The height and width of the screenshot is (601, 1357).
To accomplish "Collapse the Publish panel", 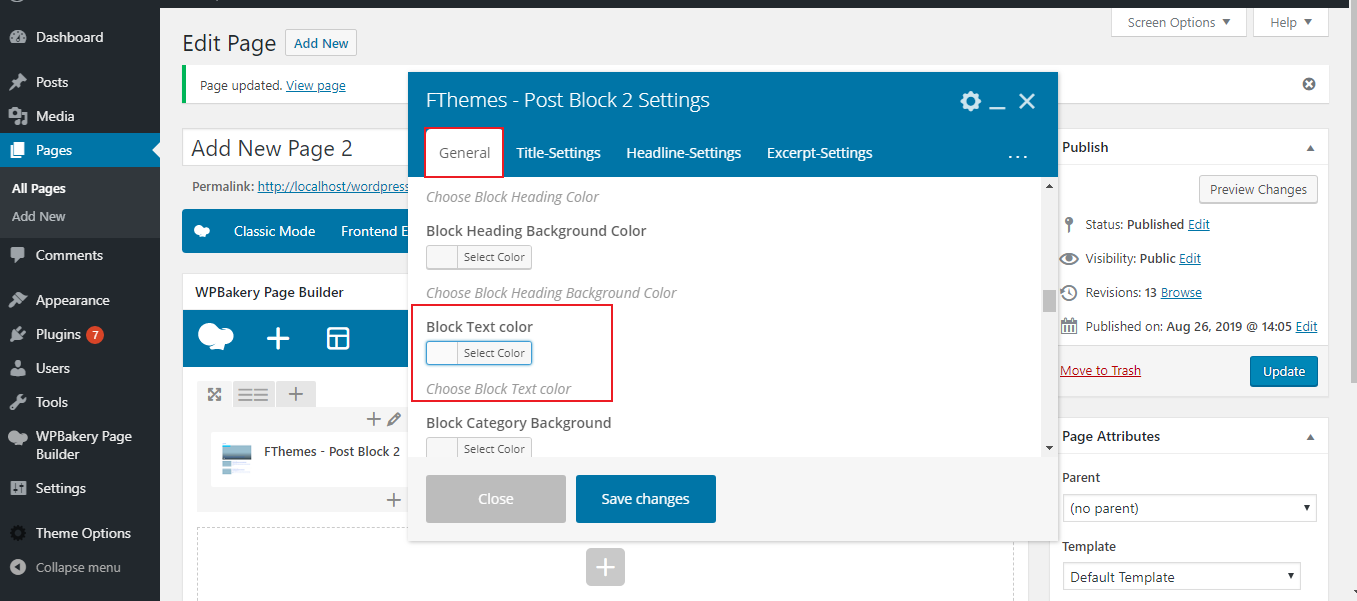I will pyautogui.click(x=1310, y=148).
